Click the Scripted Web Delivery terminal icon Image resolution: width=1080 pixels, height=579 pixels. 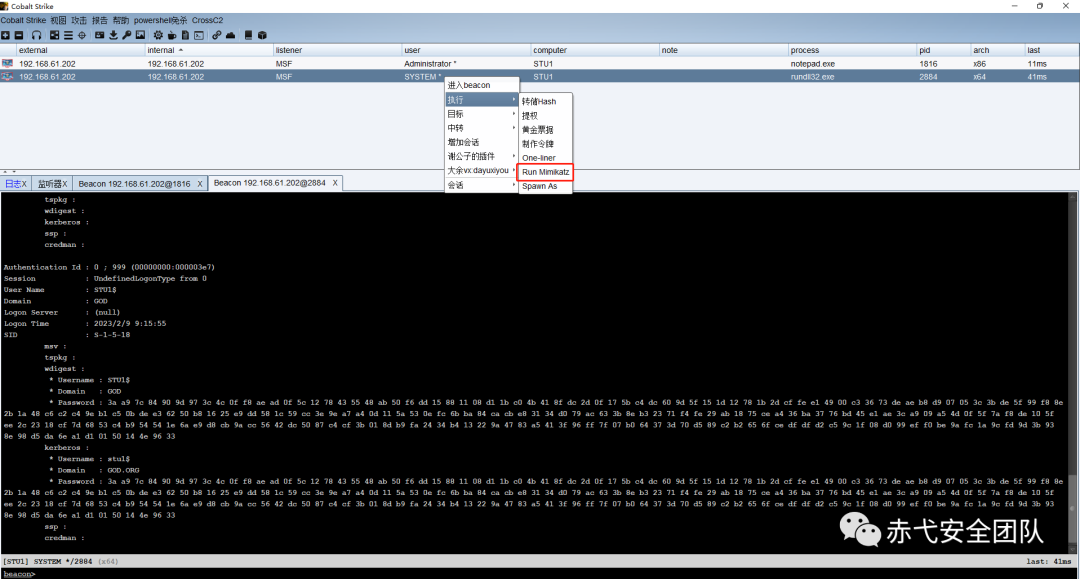[x=199, y=35]
